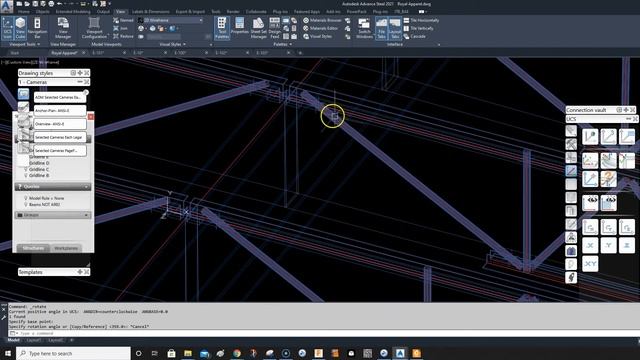The width and height of the screenshot is (640, 360).
Task: Toggle Gridline B lightbulb visibility
Action: tap(26, 176)
